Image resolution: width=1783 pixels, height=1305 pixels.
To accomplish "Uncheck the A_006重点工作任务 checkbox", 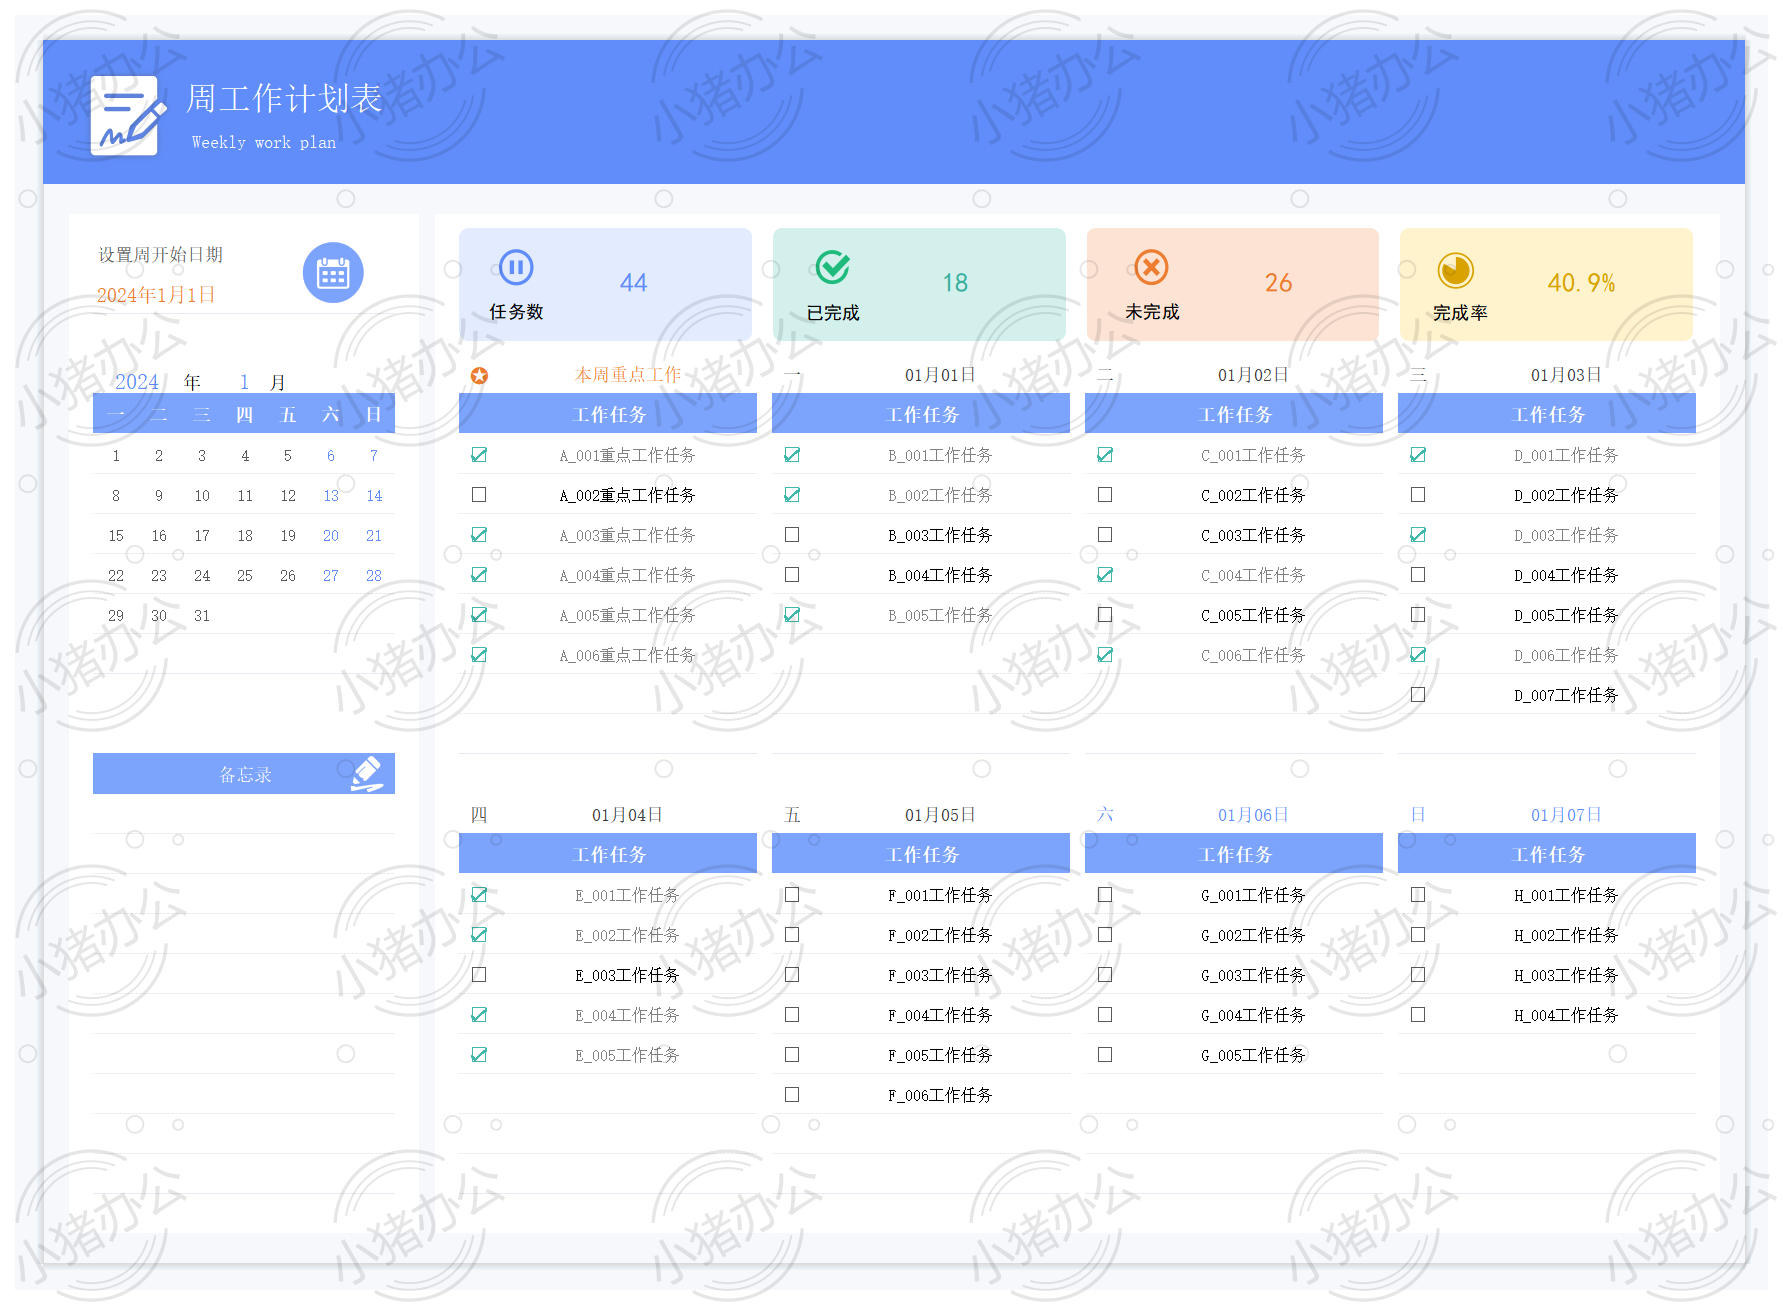I will [x=479, y=655].
